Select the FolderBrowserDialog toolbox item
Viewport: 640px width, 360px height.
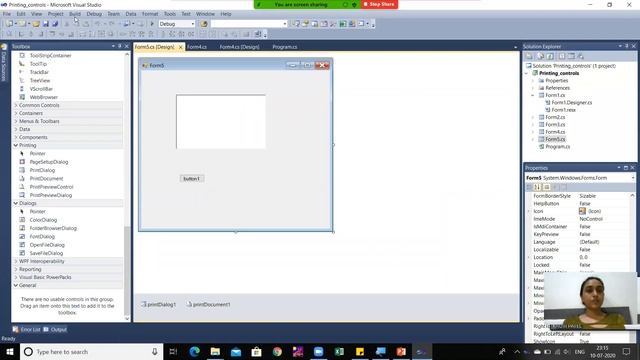click(53, 228)
